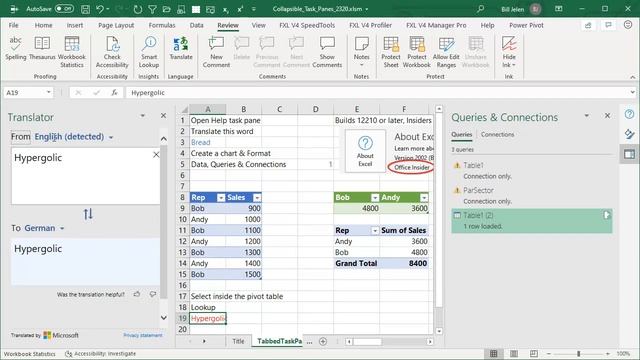640x360 pixels.
Task: Click the Office Insider button
Action: pos(411,167)
